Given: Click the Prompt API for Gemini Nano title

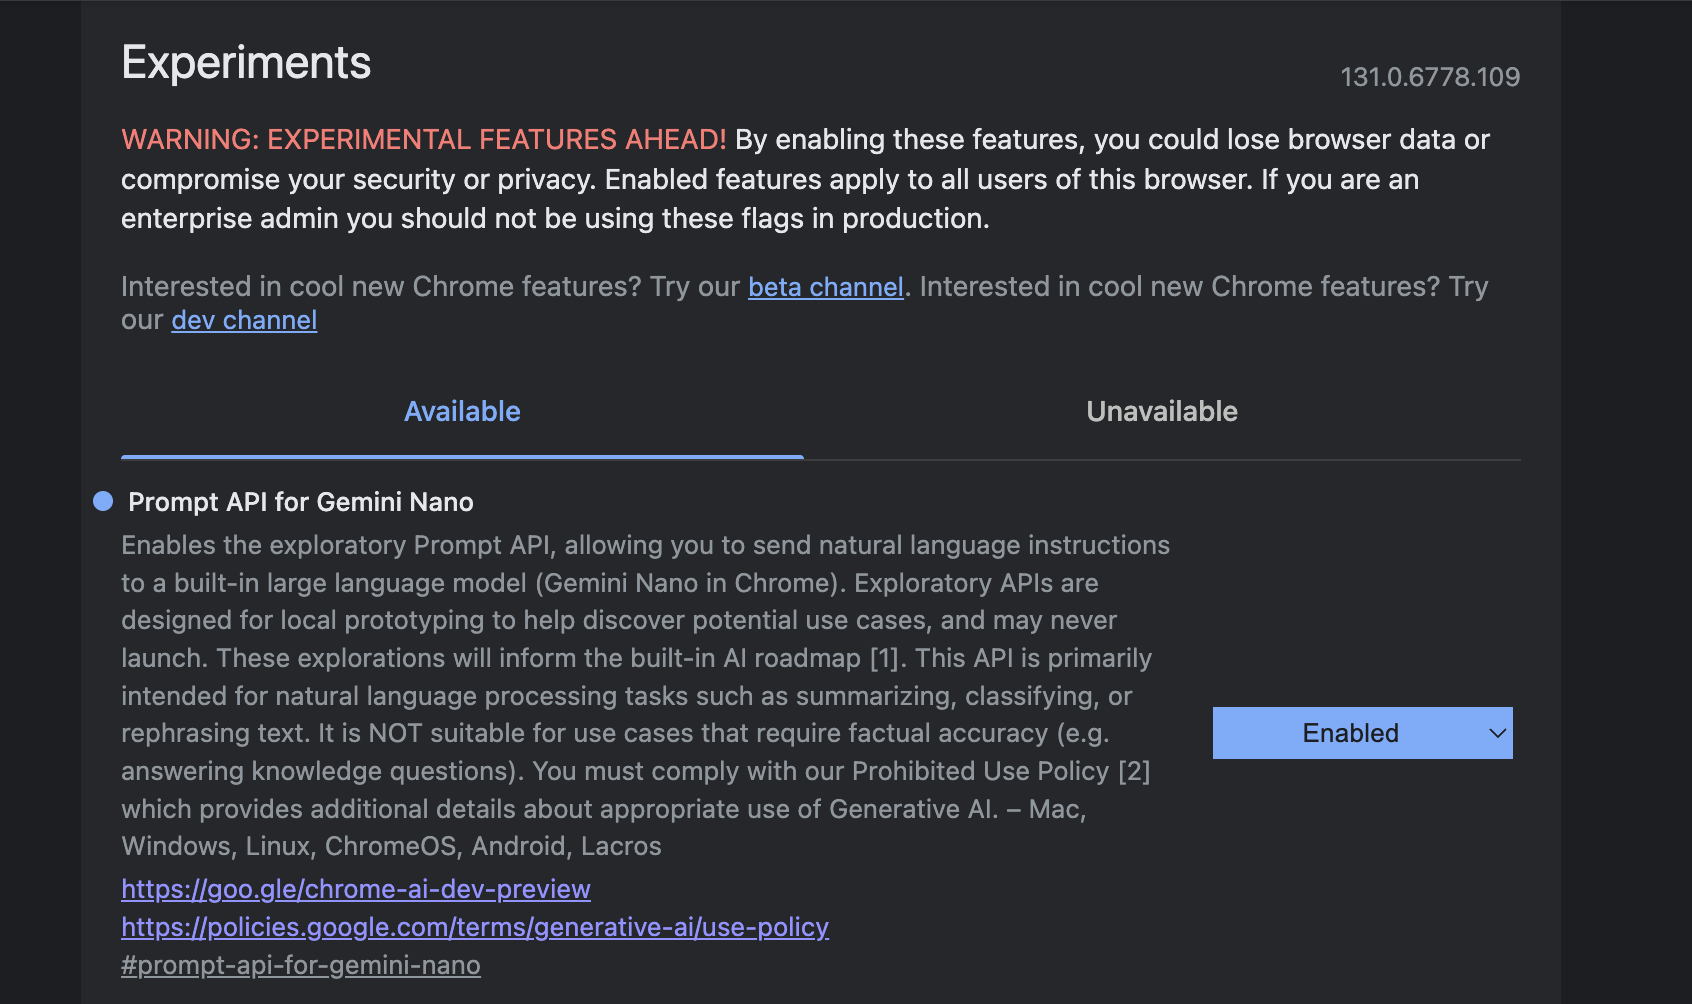Looking at the screenshot, I should [x=301, y=502].
